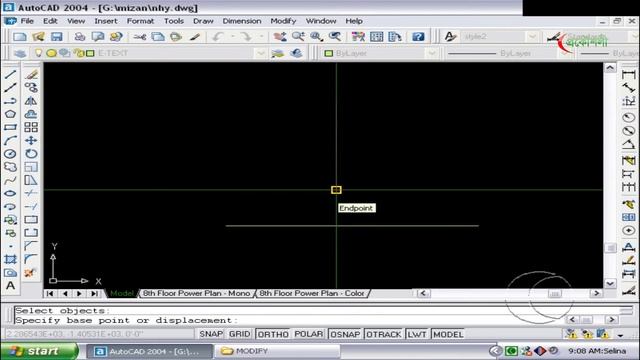Select the Mirror modify tool
Screen dimensions: 640x360
(31, 101)
